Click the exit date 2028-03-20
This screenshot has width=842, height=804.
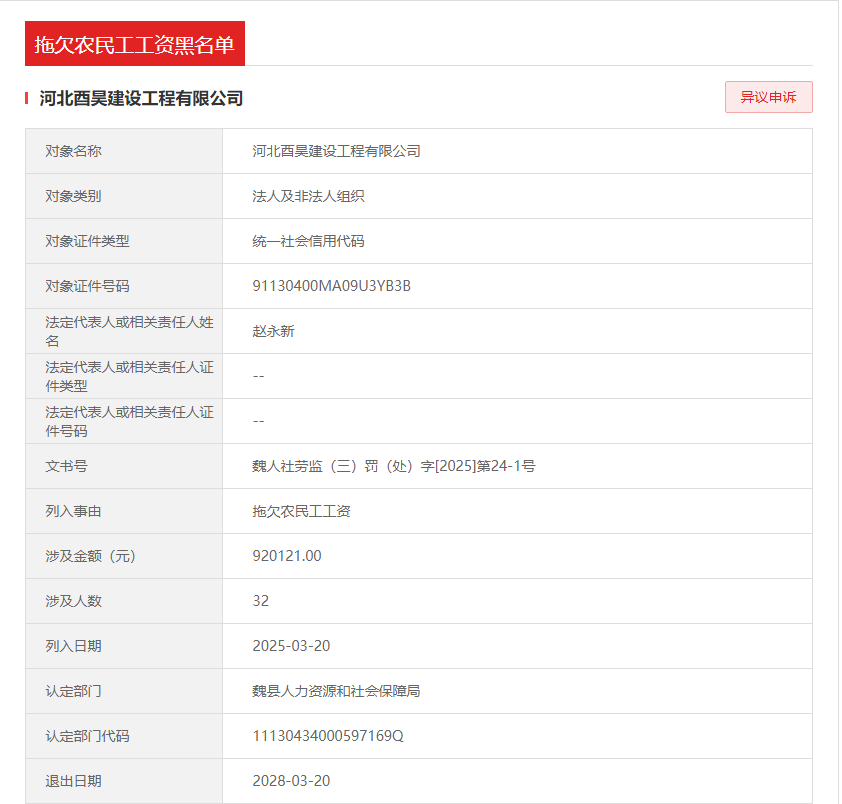click(x=291, y=781)
